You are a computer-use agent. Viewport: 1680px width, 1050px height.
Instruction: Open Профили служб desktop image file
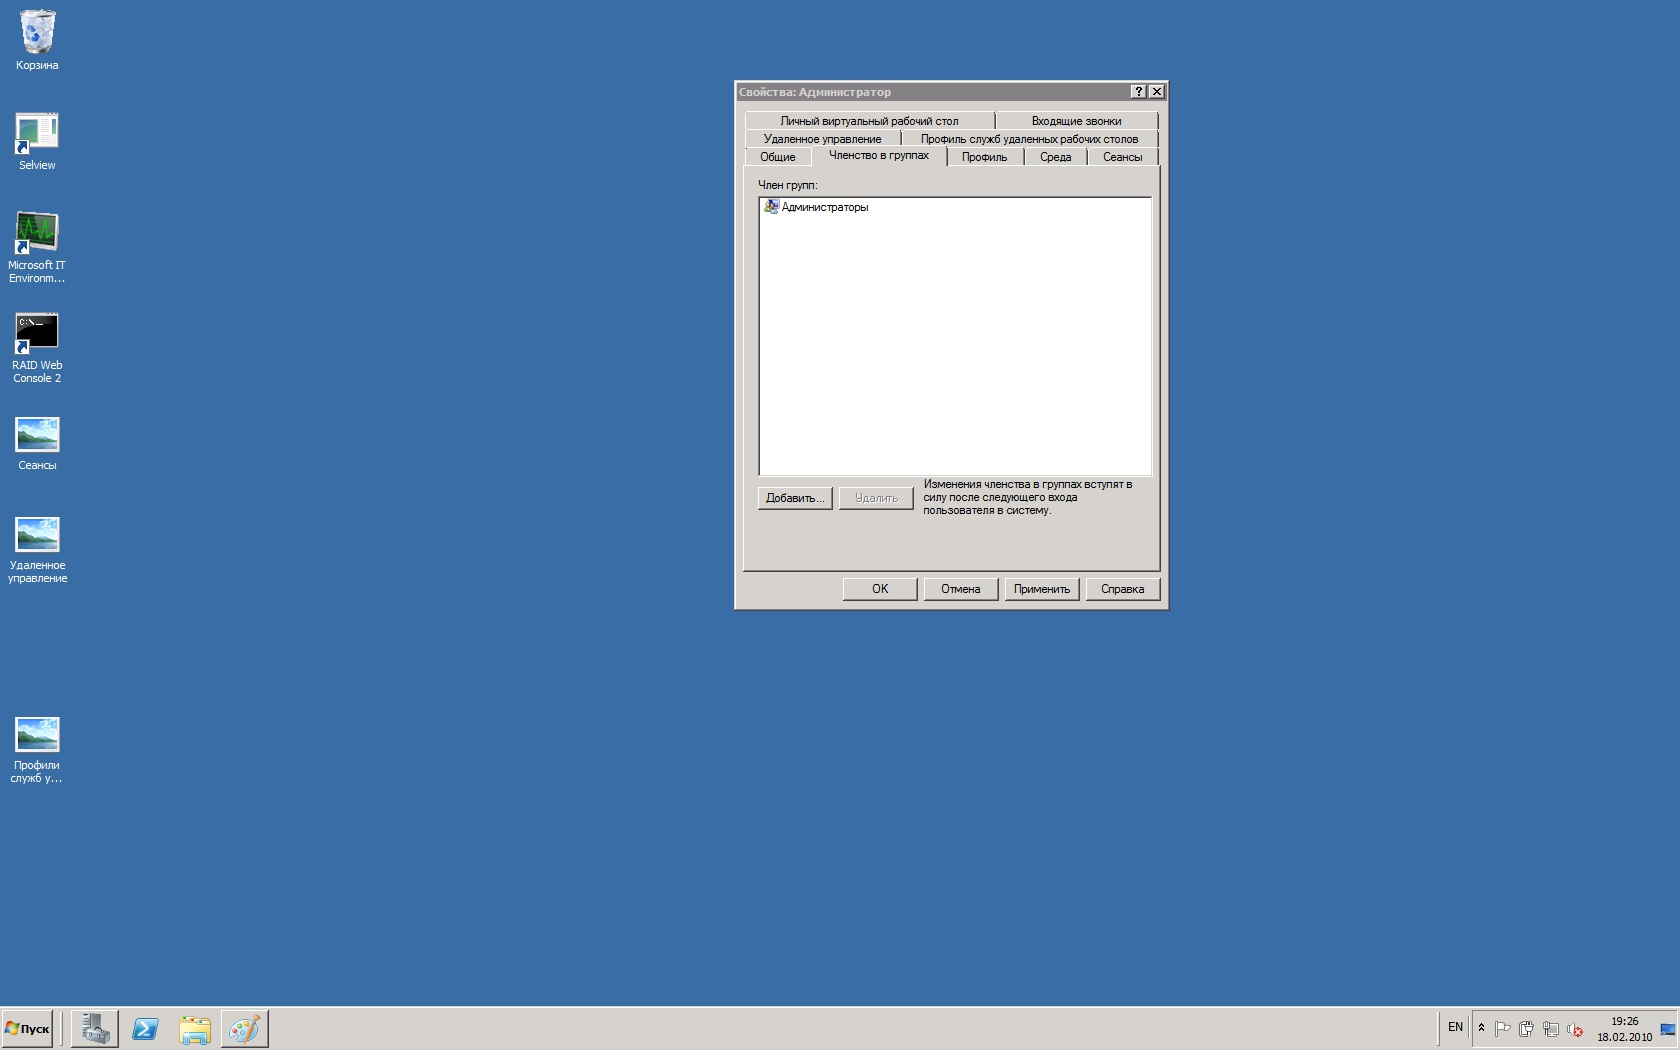37,749
